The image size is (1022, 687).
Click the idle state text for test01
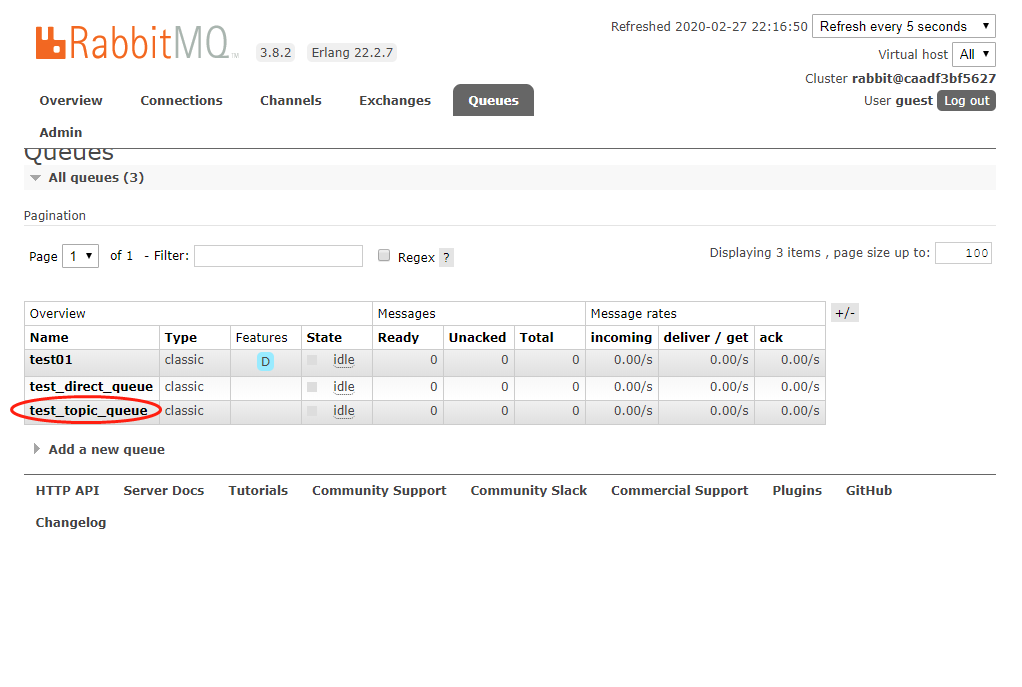pyautogui.click(x=343, y=360)
